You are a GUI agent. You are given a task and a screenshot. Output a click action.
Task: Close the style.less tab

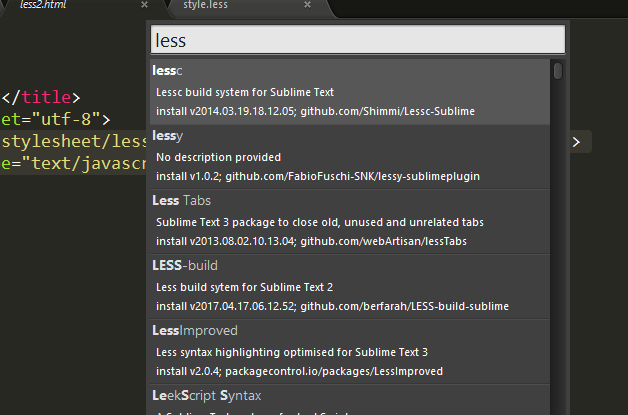point(307,5)
